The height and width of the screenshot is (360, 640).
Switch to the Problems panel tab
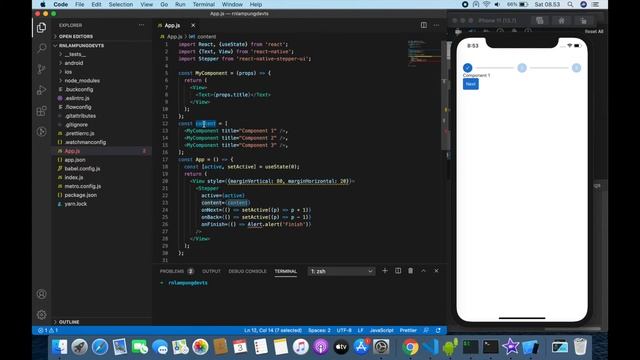tap(176, 271)
